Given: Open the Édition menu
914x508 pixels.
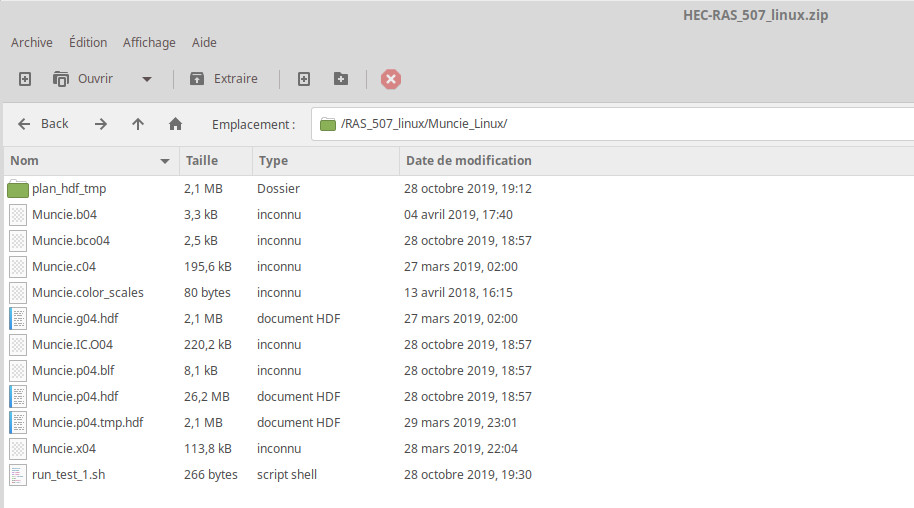Looking at the screenshot, I should [88, 43].
